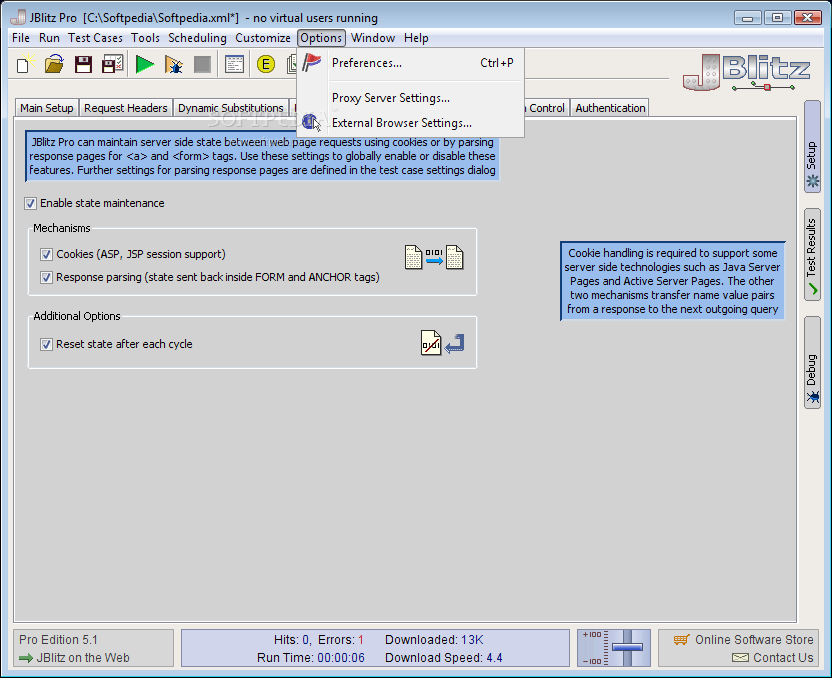Click the yellow E toolbar icon
Viewport: 832px width, 678px height.
click(265, 65)
